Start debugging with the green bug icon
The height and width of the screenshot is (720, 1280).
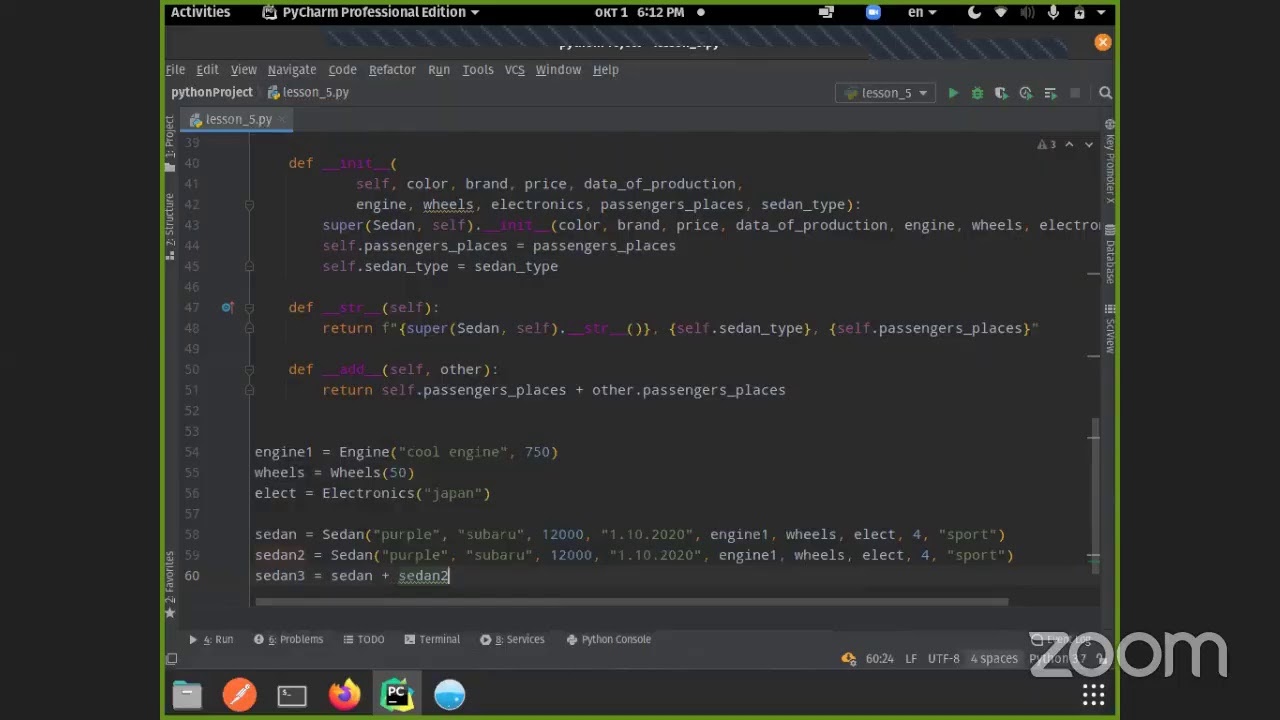977,93
